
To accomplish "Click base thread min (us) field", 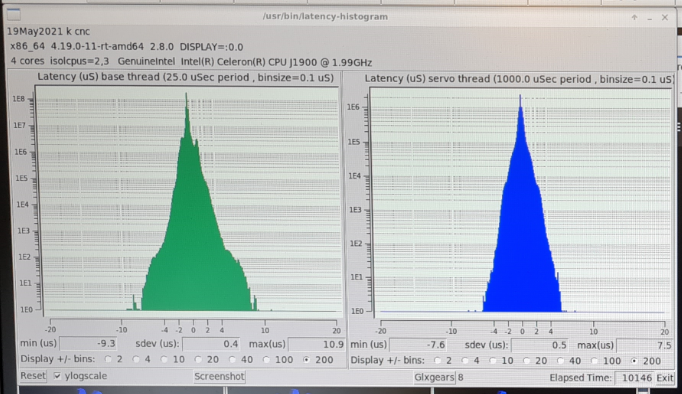I will pyautogui.click(x=88, y=344).
